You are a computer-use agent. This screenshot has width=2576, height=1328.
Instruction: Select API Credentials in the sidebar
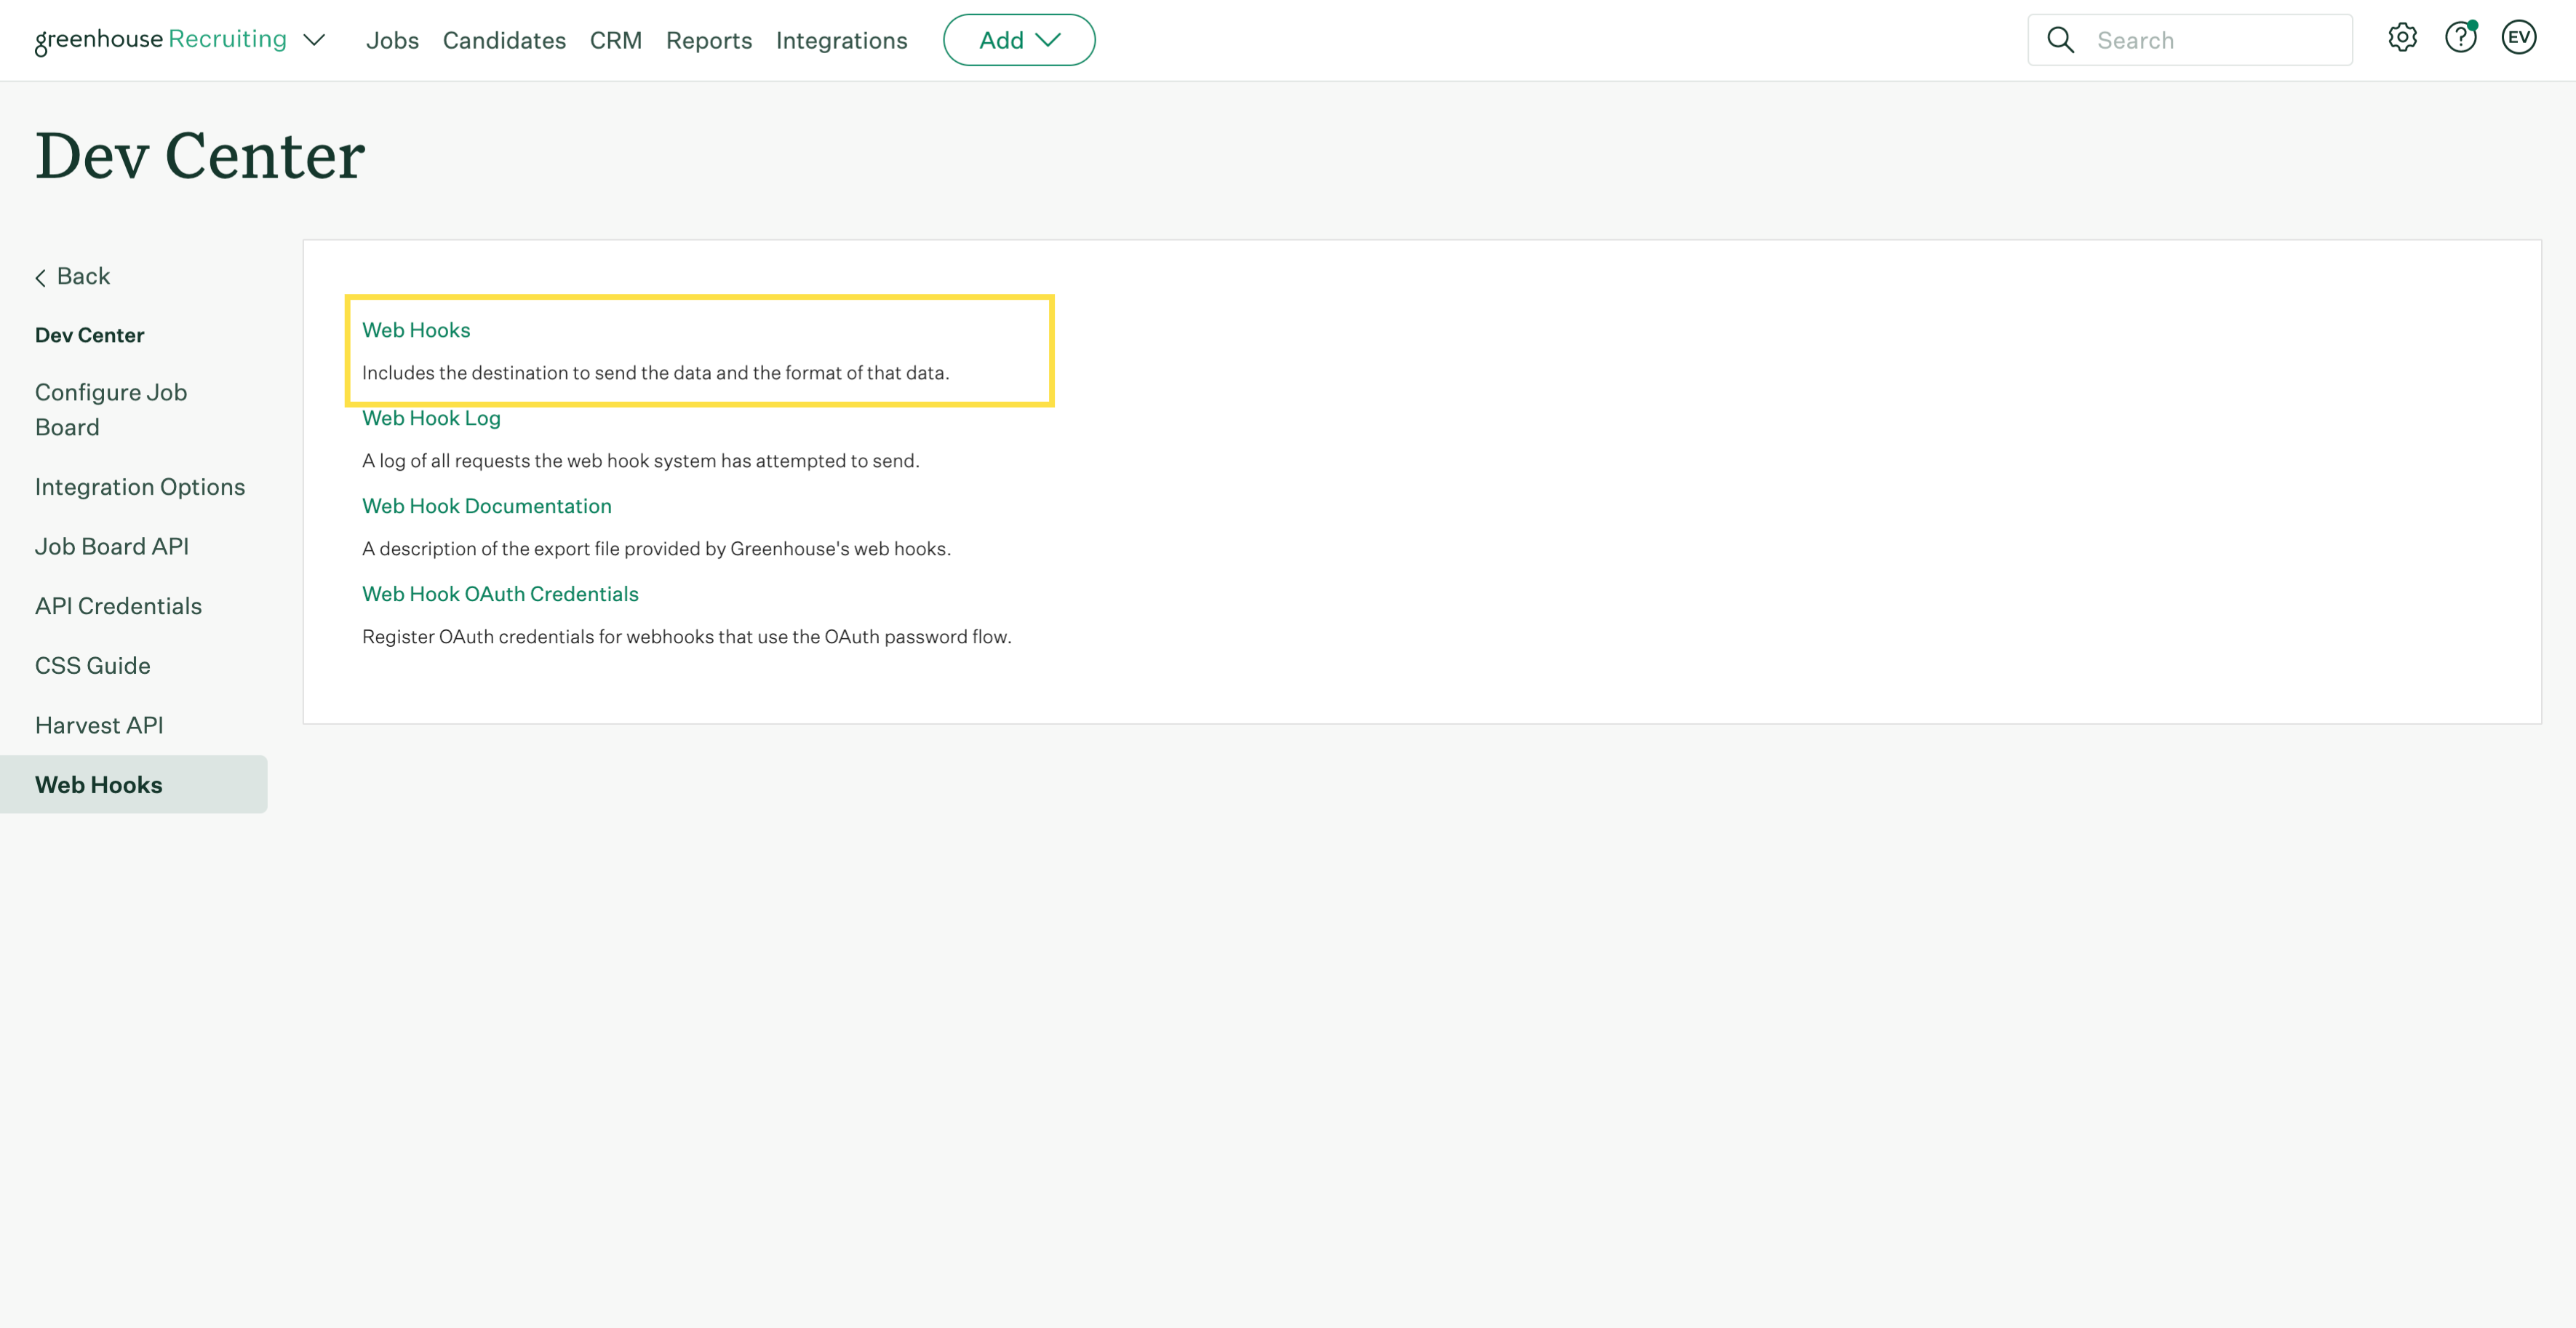(x=118, y=606)
